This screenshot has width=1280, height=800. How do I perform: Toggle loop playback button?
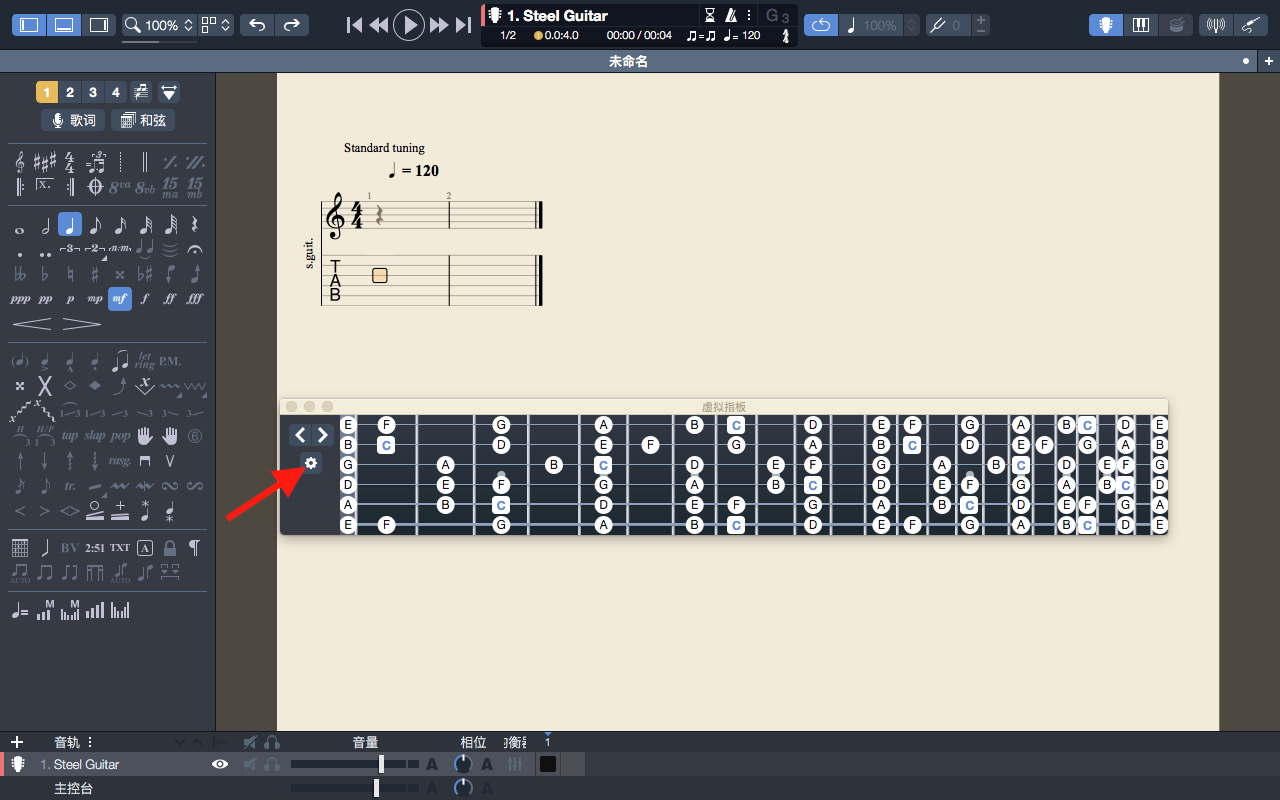820,25
